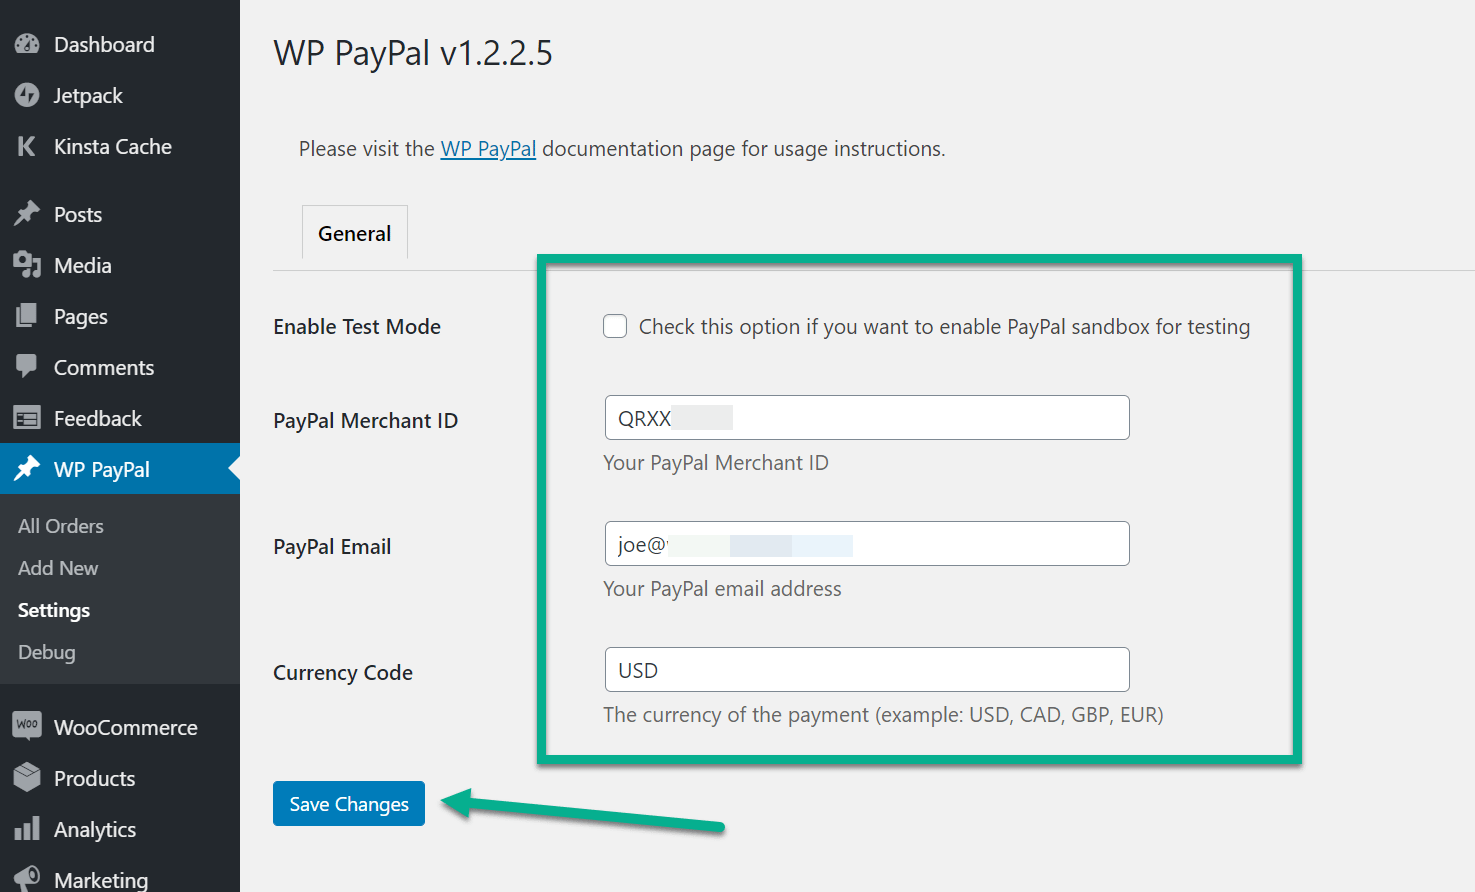Viewport: 1475px width, 892px height.
Task: Open the Media library
Action: pyautogui.click(x=82, y=265)
